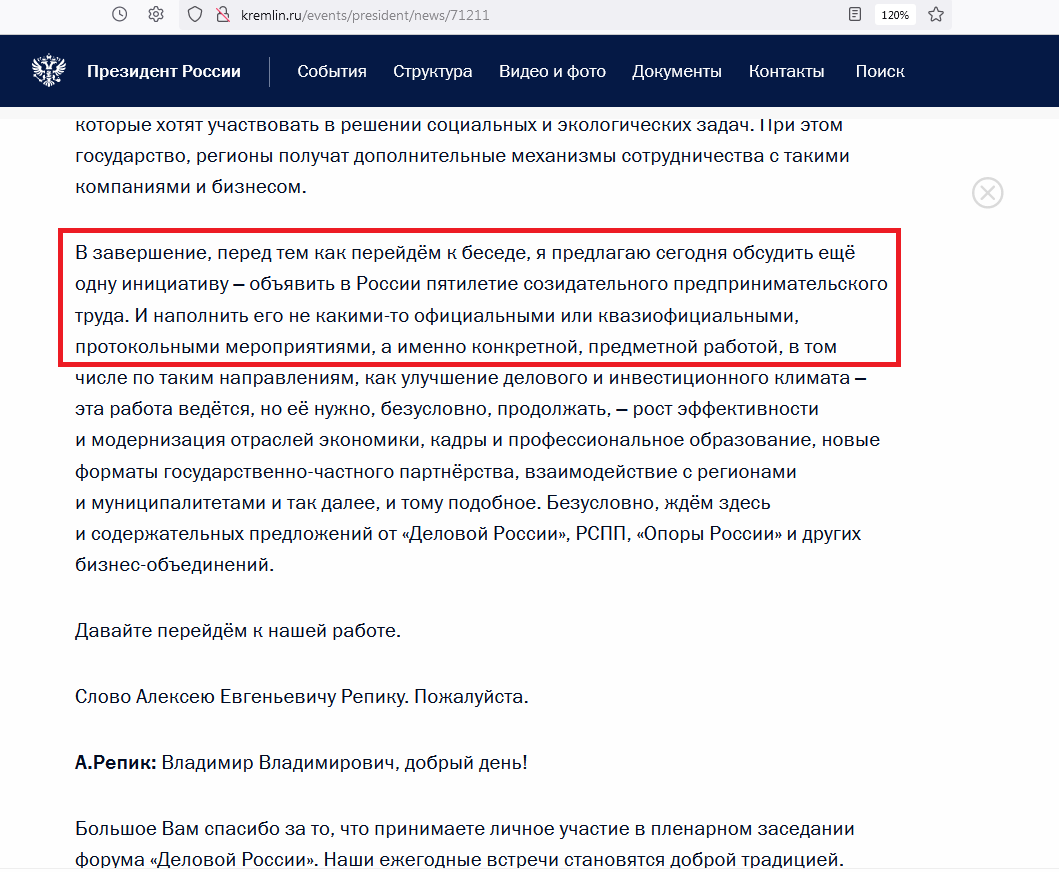Click the bold speaker name А.Репик:
The image size is (1059, 872).
pyautogui.click(x=115, y=763)
